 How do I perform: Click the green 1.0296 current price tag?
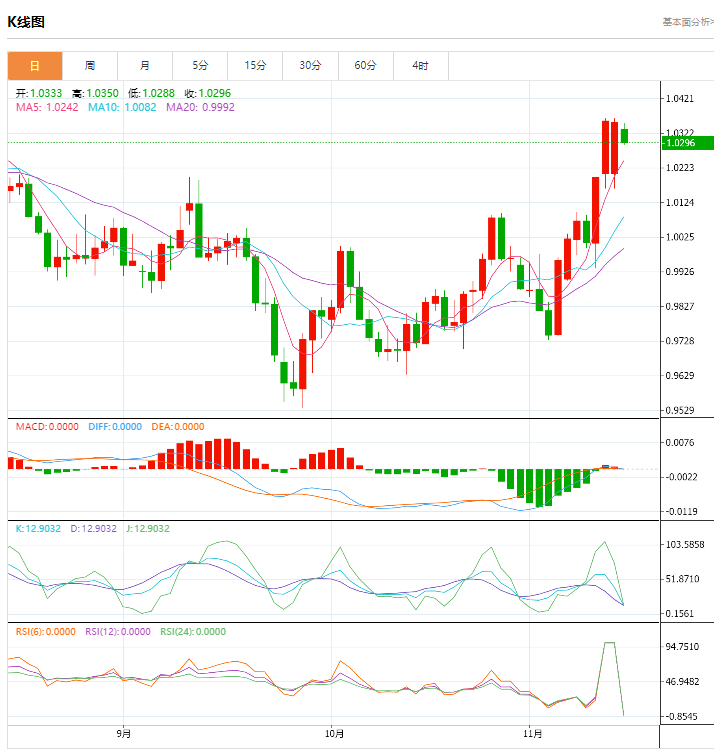(x=688, y=143)
